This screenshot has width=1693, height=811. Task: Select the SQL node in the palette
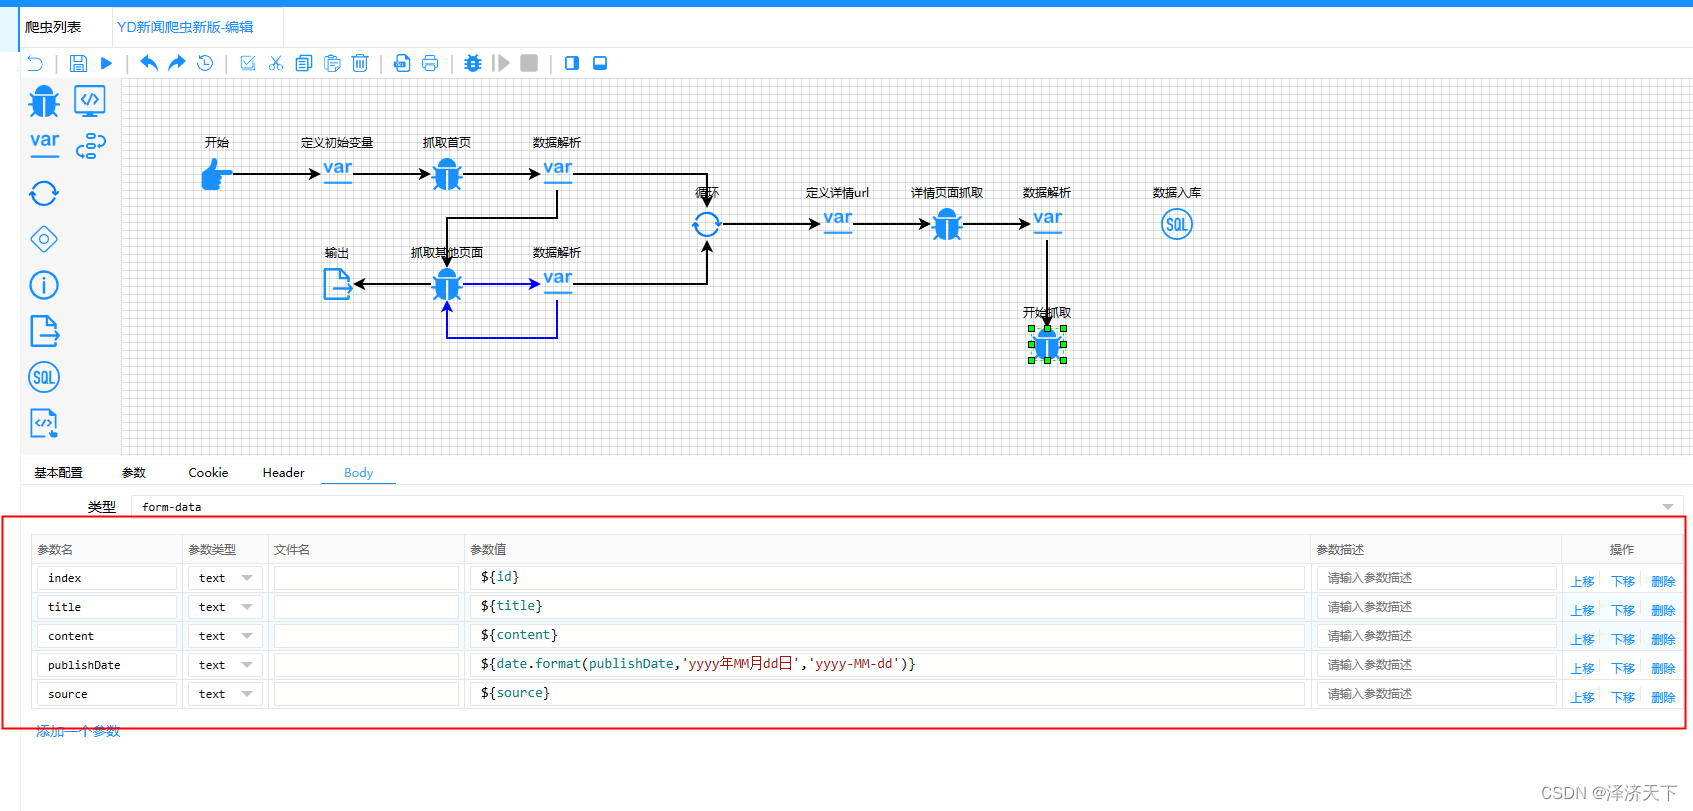[x=44, y=377]
